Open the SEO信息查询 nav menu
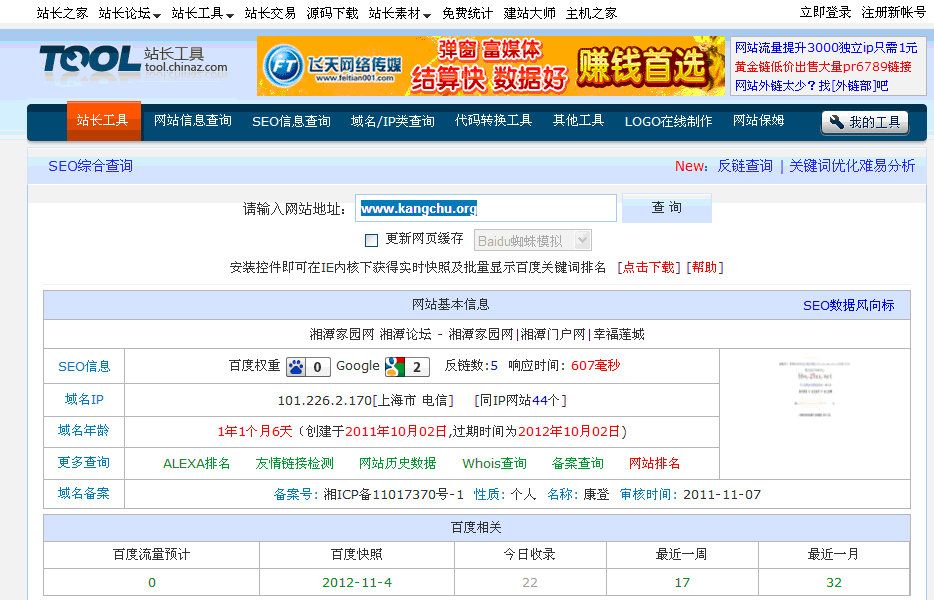 [x=291, y=122]
